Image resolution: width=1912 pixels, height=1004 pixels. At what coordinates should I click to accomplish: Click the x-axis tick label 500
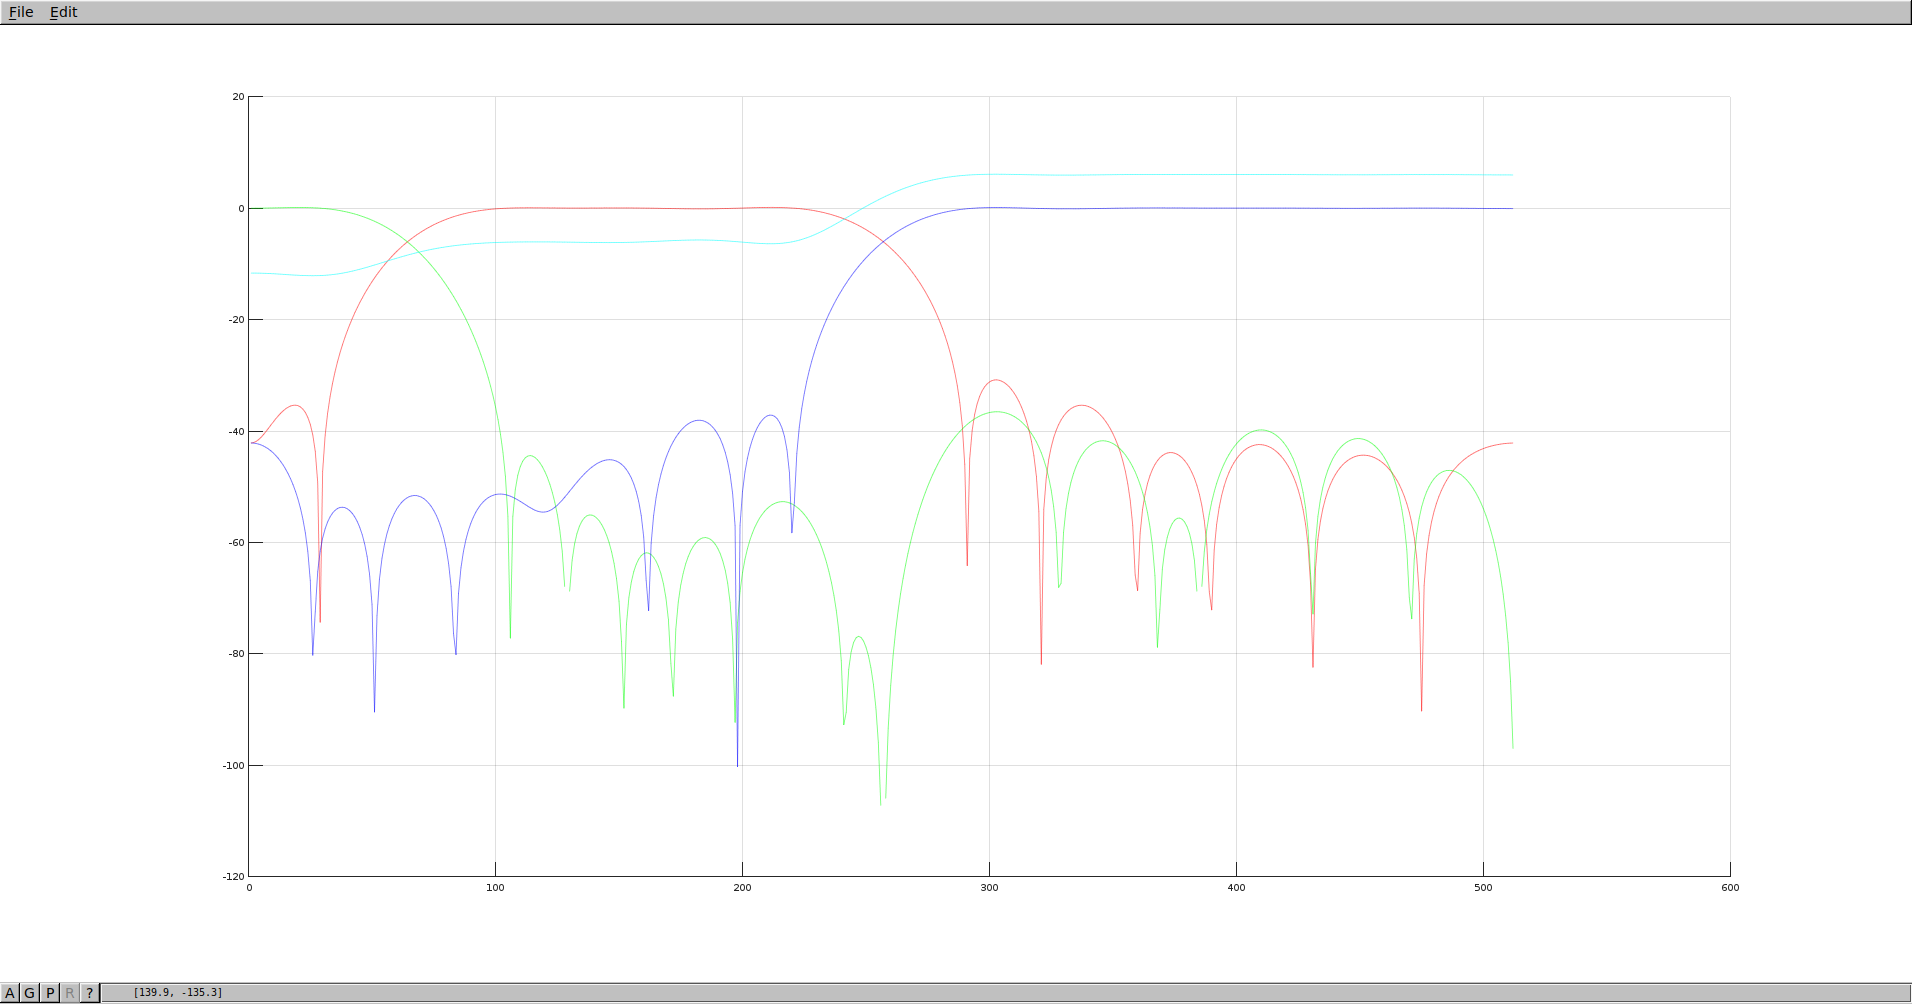click(x=1483, y=888)
